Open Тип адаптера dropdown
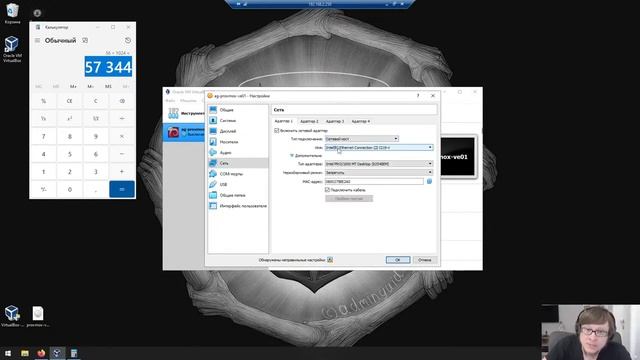 coord(379,164)
